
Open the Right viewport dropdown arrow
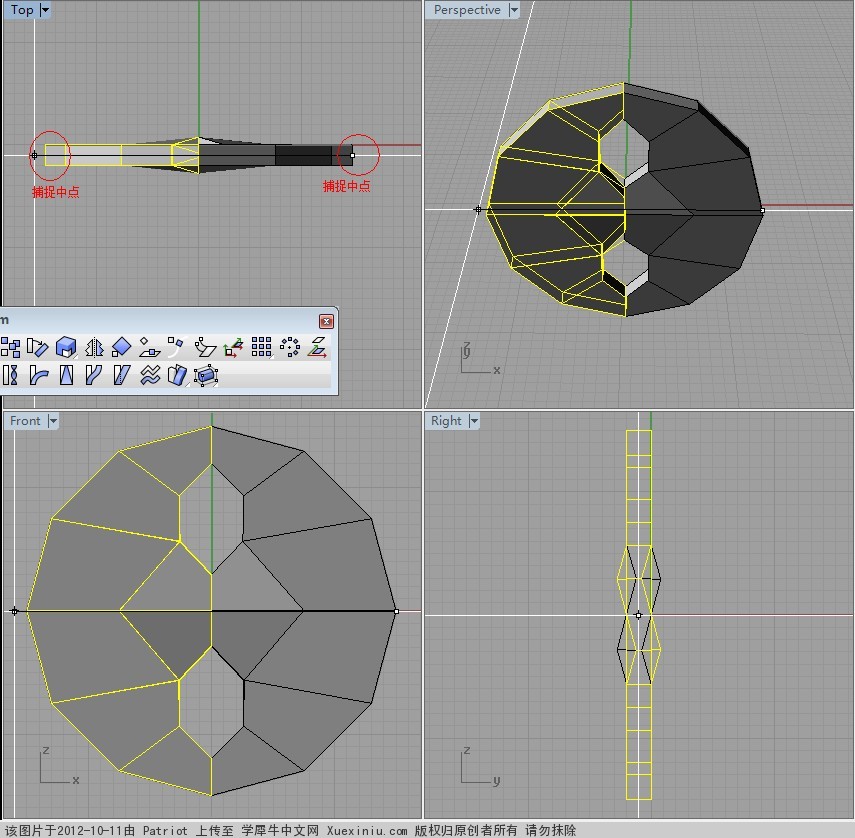click(x=474, y=421)
